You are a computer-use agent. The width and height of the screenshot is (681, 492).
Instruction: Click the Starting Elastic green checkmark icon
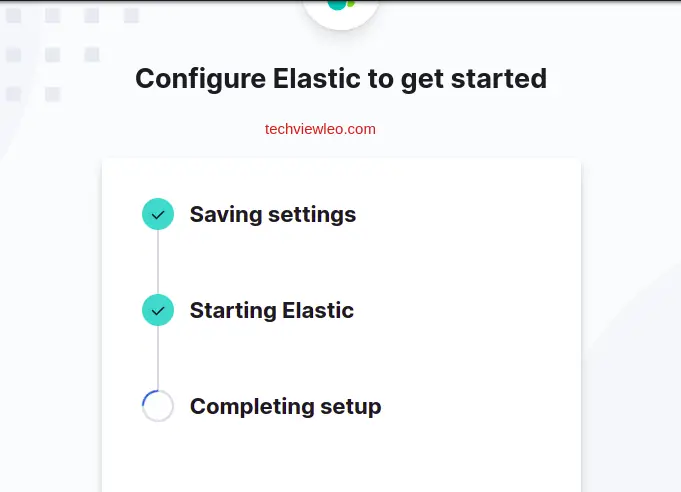[x=158, y=310]
